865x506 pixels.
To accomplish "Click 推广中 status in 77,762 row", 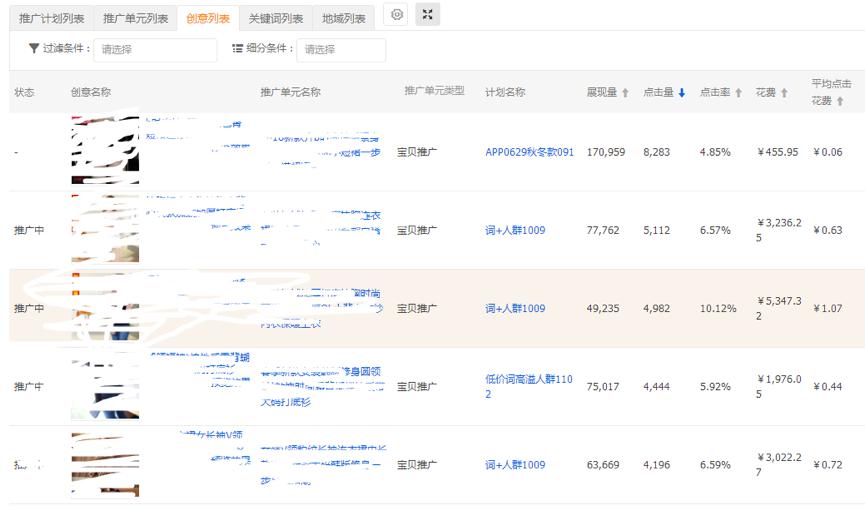I will [29, 230].
